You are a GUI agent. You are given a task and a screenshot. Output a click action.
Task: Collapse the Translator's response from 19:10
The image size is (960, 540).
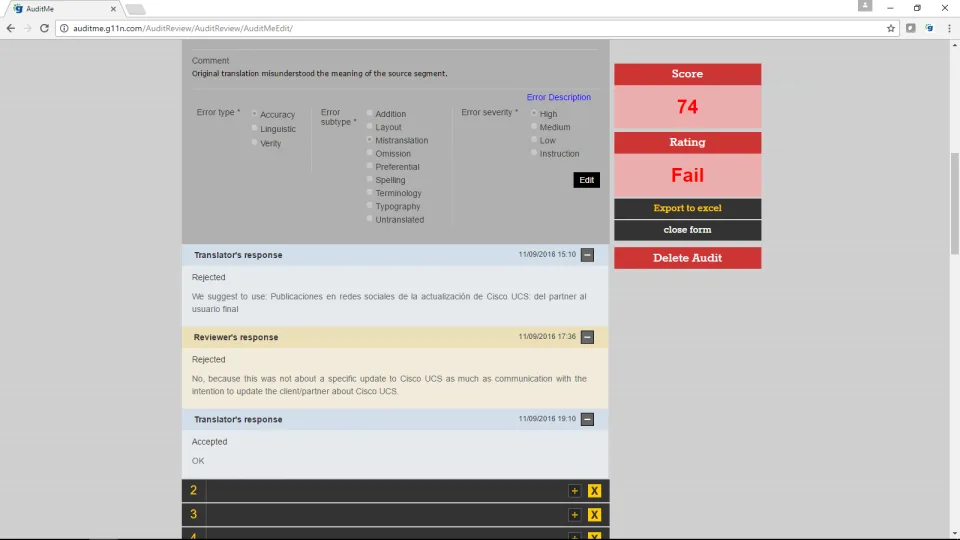[587, 419]
